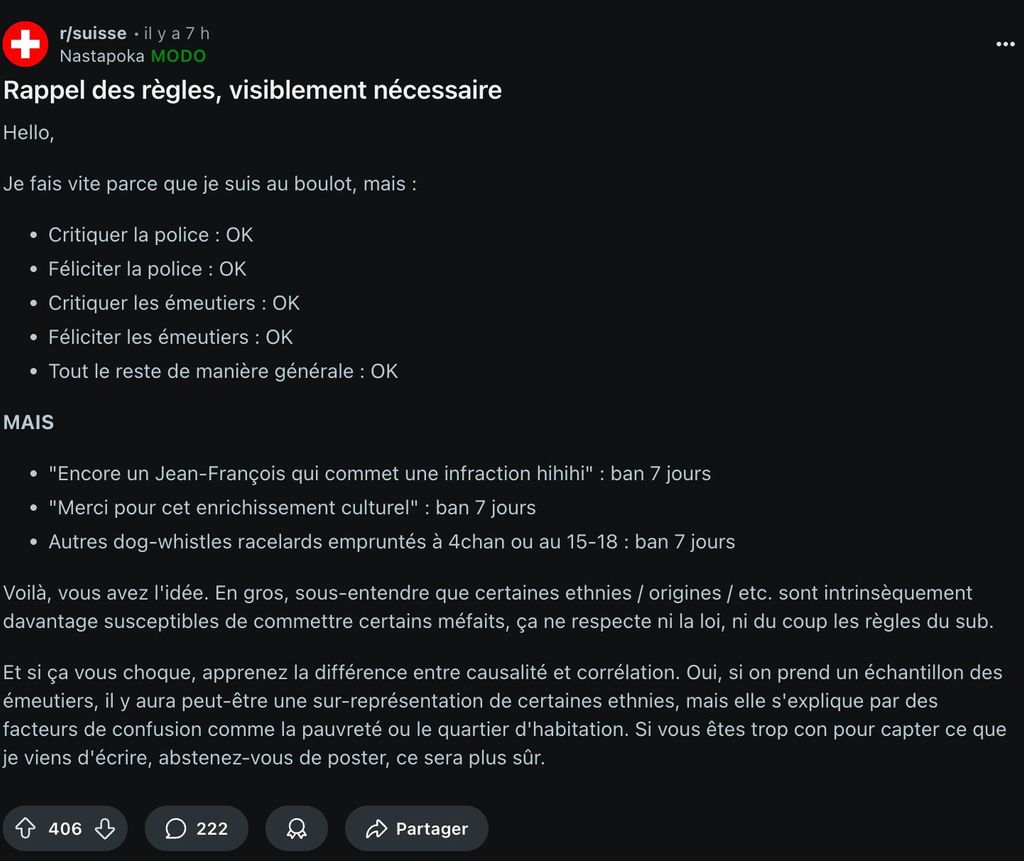Open the post title "Rappel des règles"

coord(252,91)
